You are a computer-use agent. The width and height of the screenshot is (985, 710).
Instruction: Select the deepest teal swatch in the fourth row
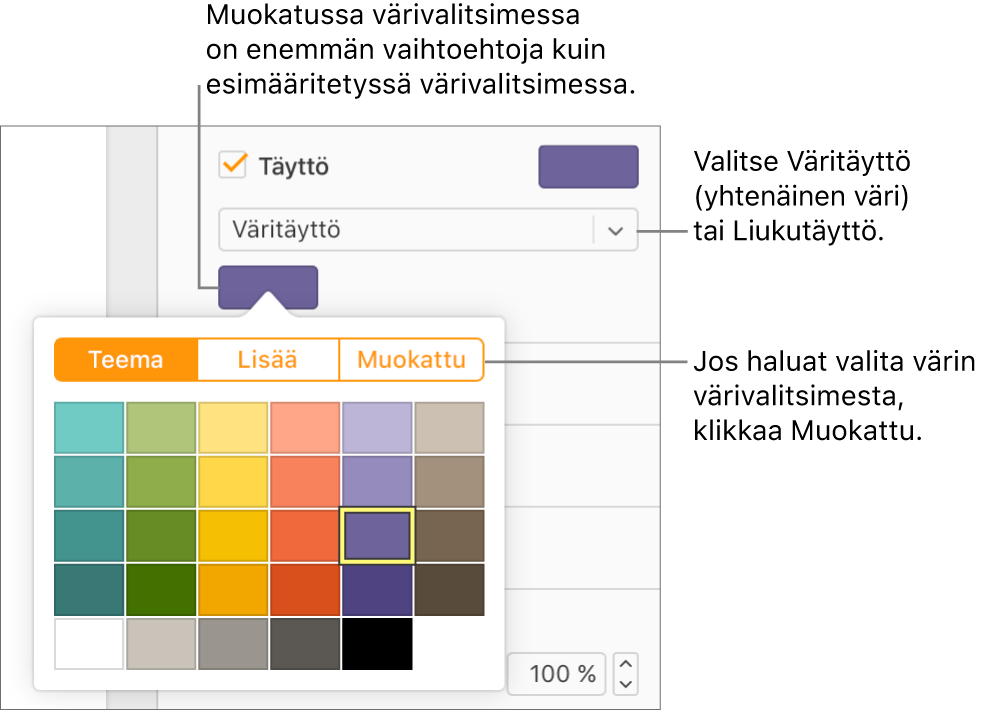(x=89, y=589)
